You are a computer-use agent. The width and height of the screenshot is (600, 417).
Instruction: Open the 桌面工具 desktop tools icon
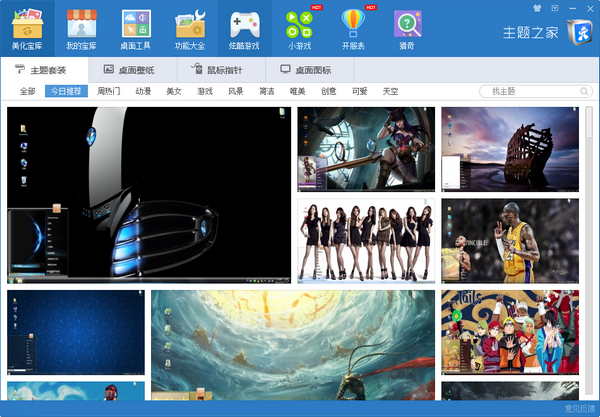pyautogui.click(x=136, y=24)
